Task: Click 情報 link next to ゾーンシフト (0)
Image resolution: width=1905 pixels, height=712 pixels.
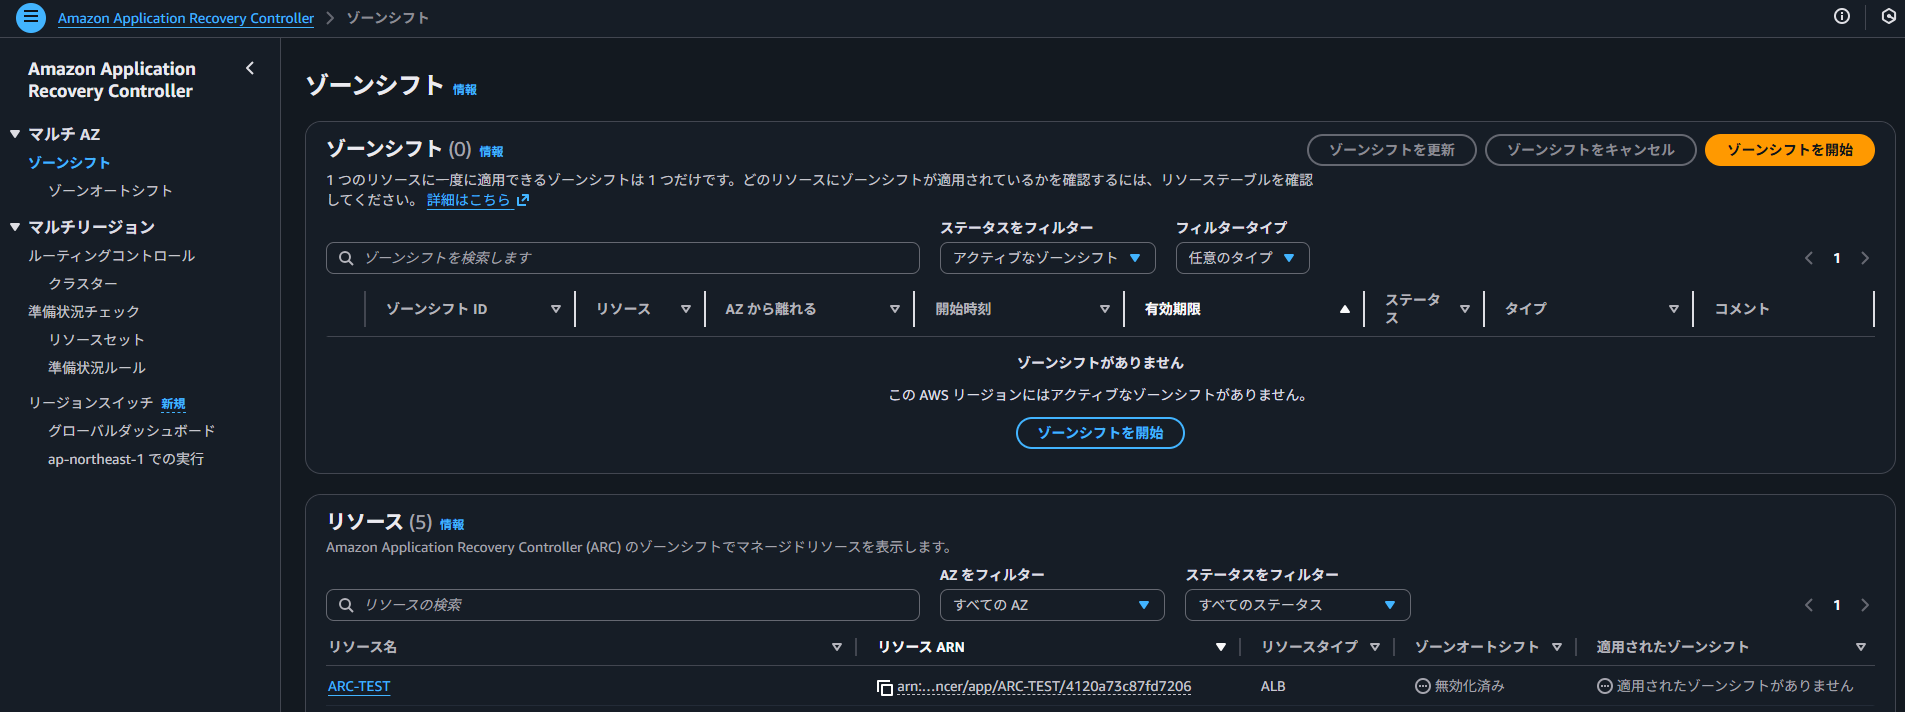Action: point(491,152)
